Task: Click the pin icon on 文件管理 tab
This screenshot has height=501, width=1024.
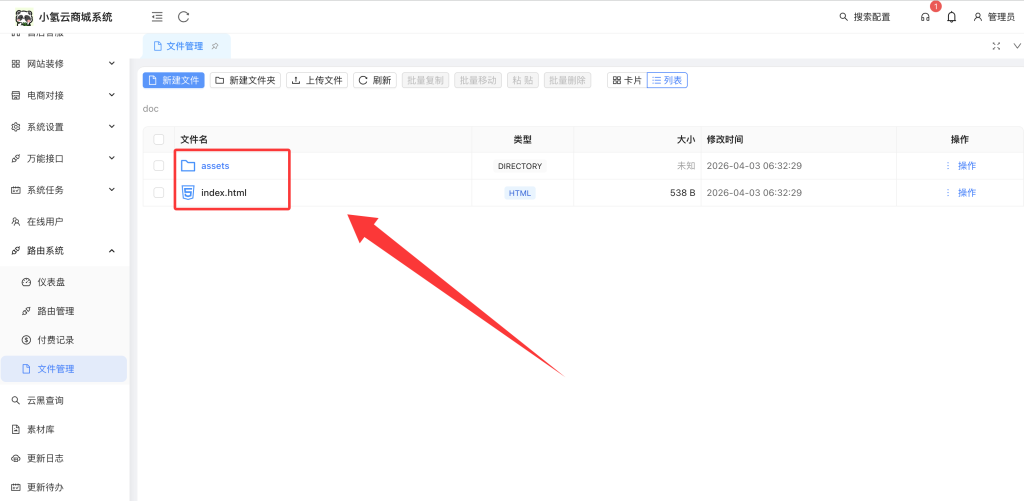Action: tap(215, 46)
